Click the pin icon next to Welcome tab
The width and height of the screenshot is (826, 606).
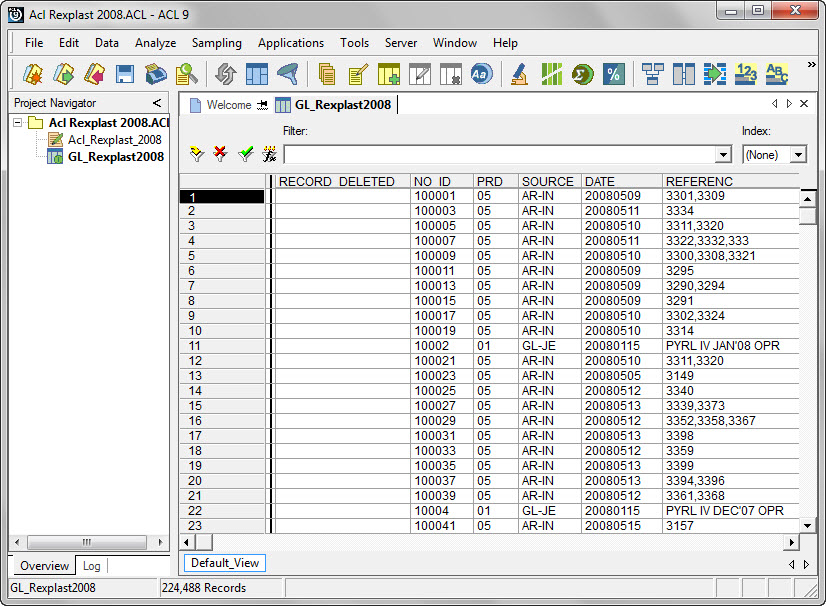(x=262, y=105)
